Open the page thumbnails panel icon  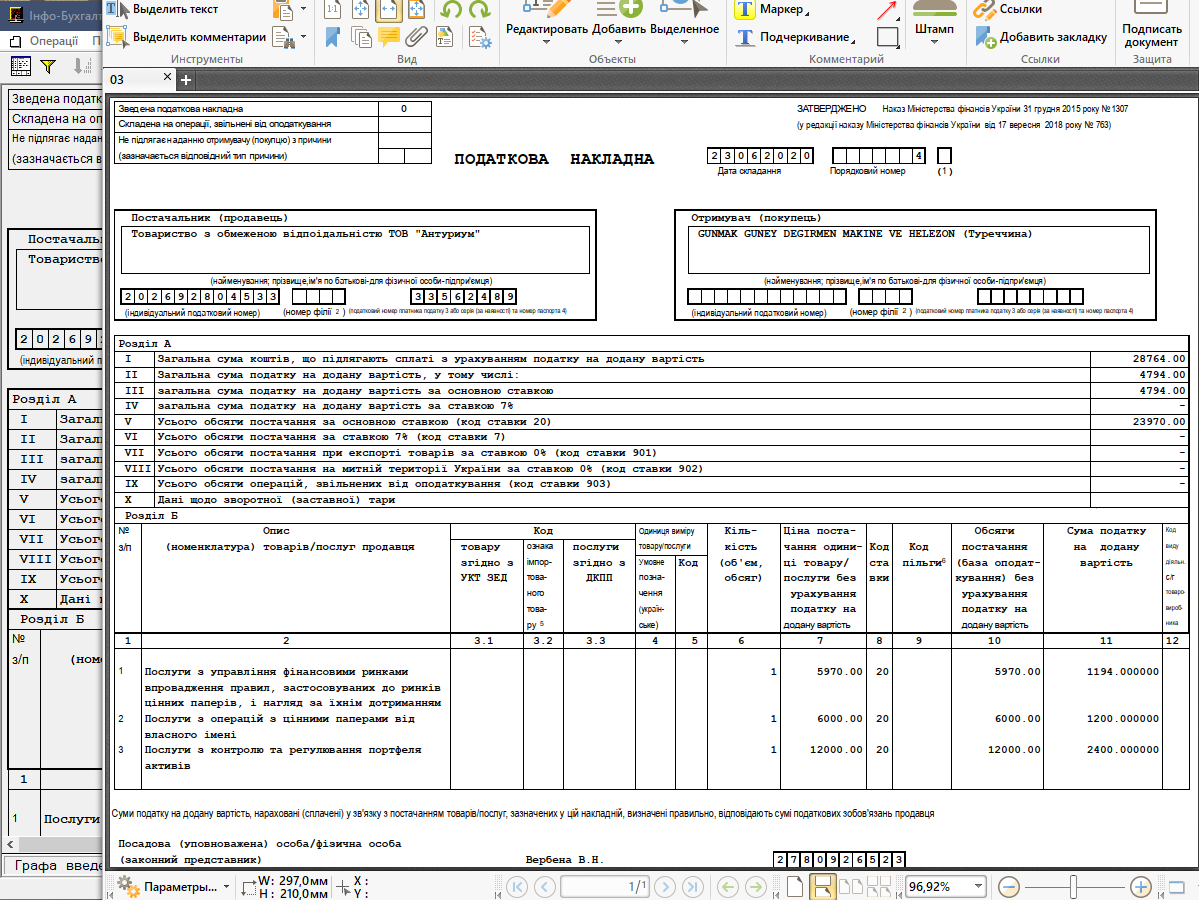tap(361, 37)
